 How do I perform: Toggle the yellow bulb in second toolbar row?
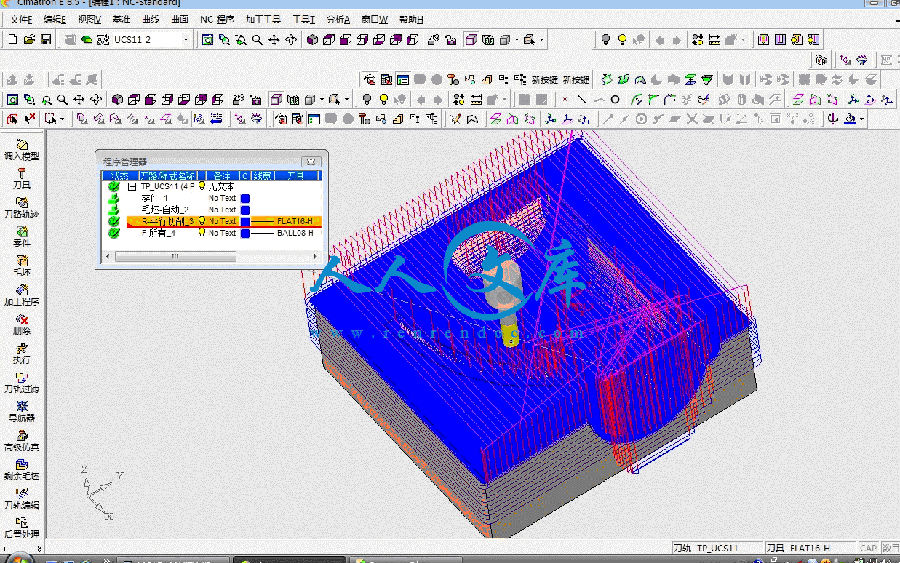[x=383, y=99]
